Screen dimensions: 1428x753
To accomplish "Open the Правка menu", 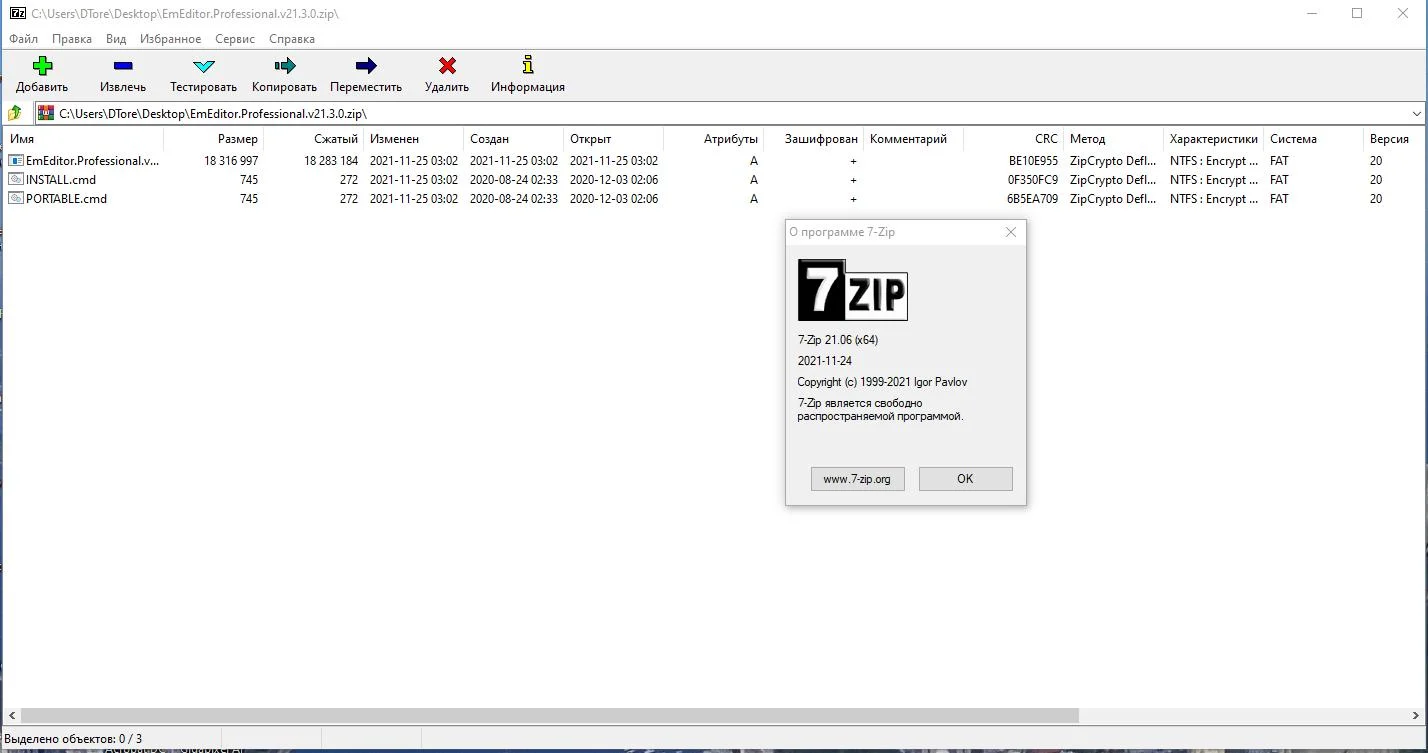I will pyautogui.click(x=72, y=38).
